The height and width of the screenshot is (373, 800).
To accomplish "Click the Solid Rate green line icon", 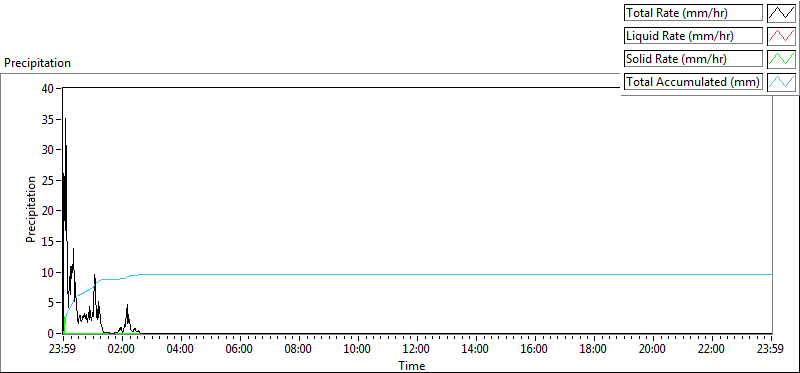I will point(781,58).
